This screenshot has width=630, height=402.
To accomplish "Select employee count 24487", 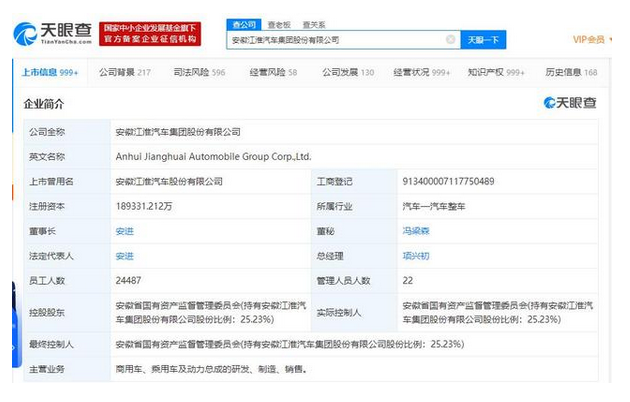I will coord(128,281).
